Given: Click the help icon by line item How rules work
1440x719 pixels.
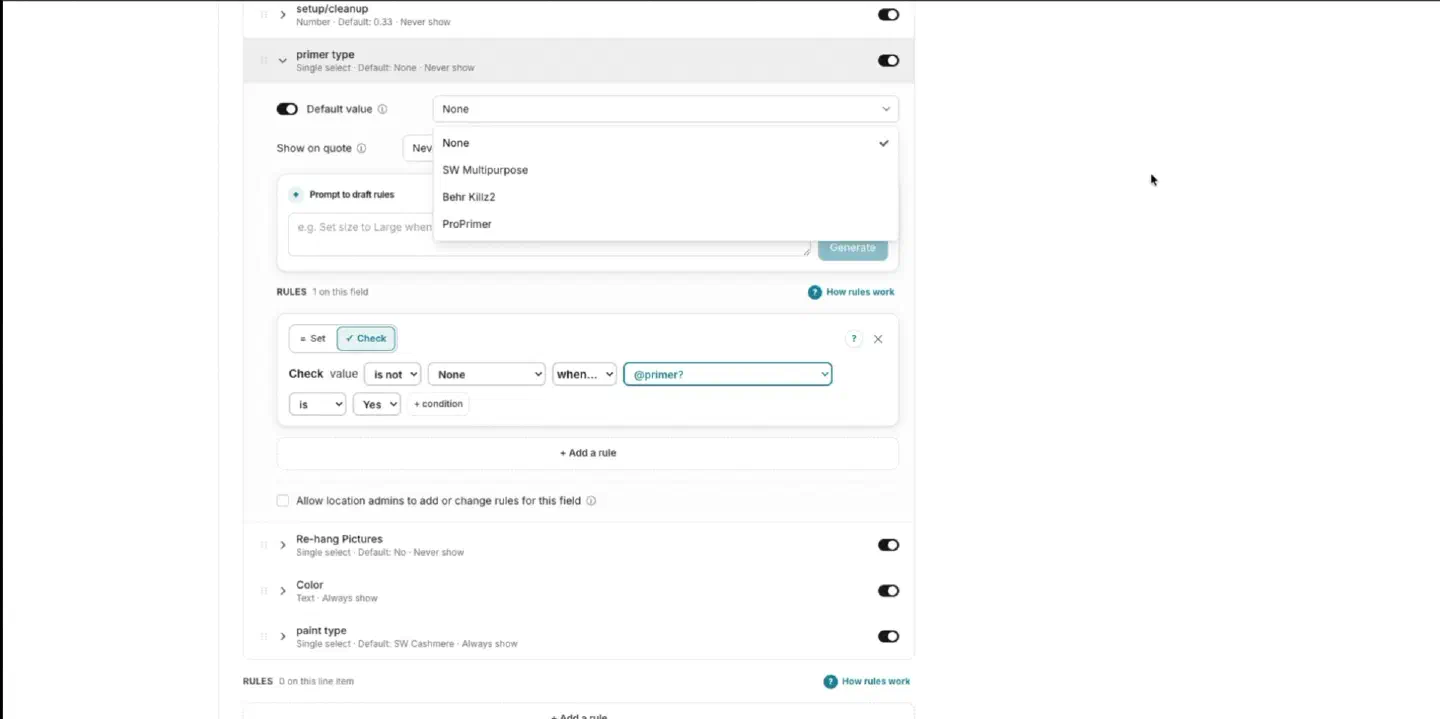Looking at the screenshot, I should point(830,681).
